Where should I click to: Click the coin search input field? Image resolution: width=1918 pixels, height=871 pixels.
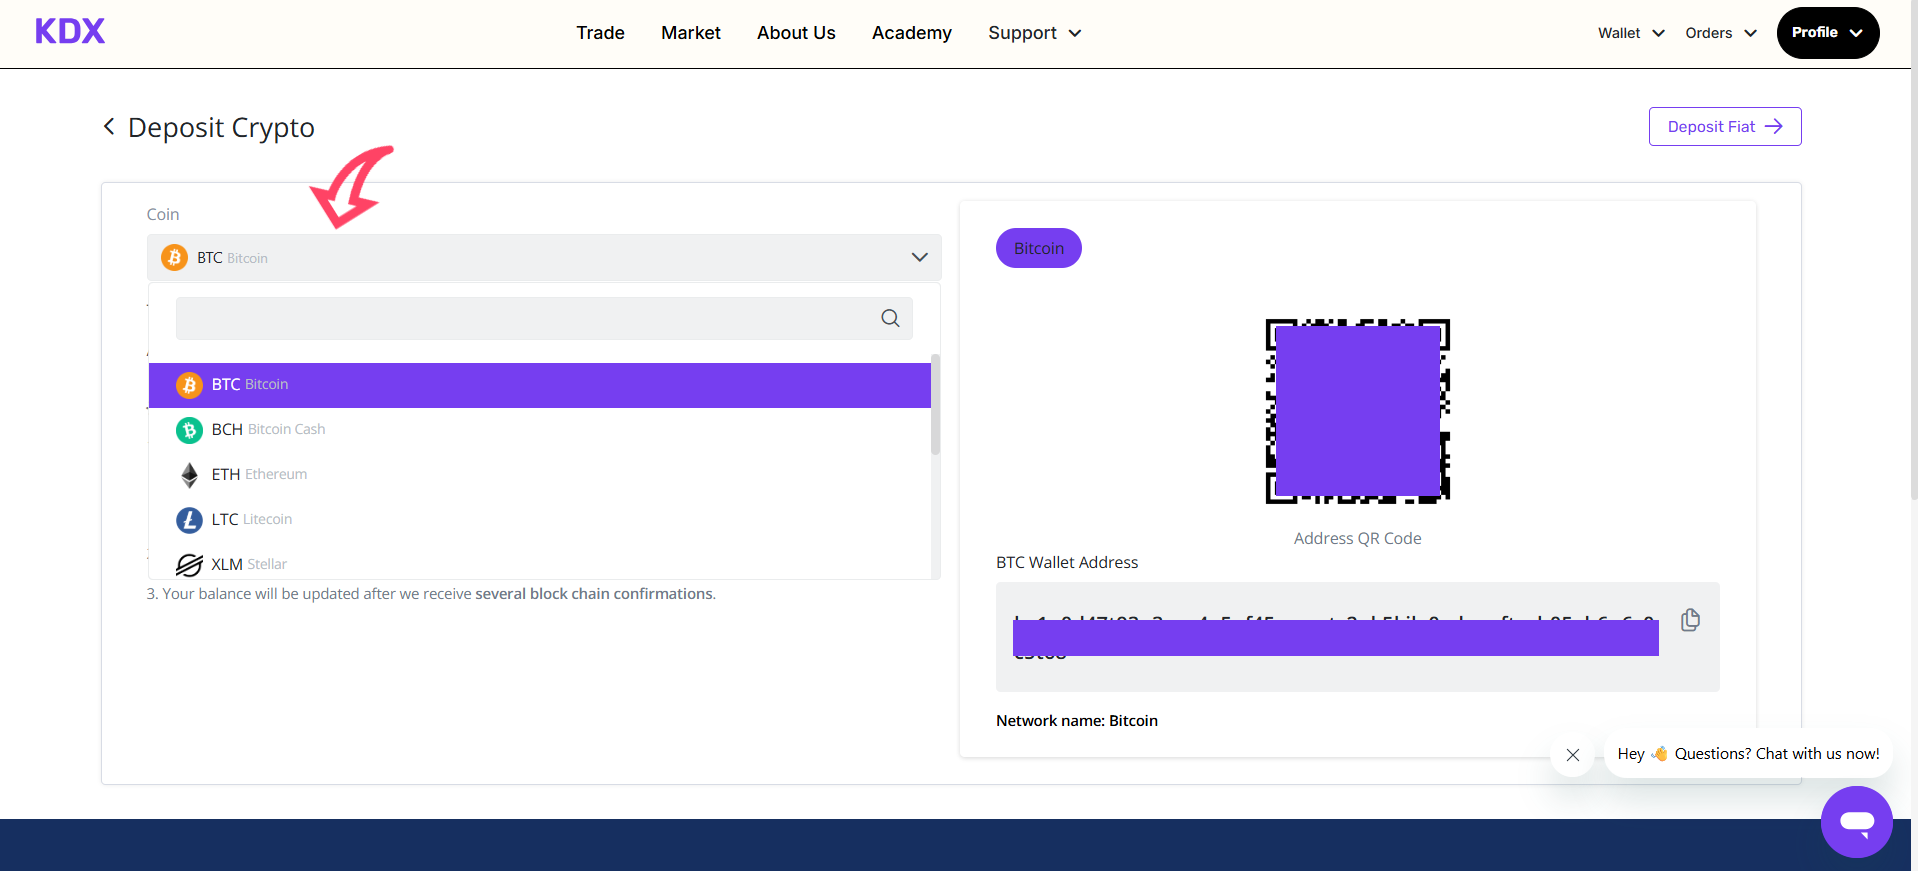click(x=544, y=318)
